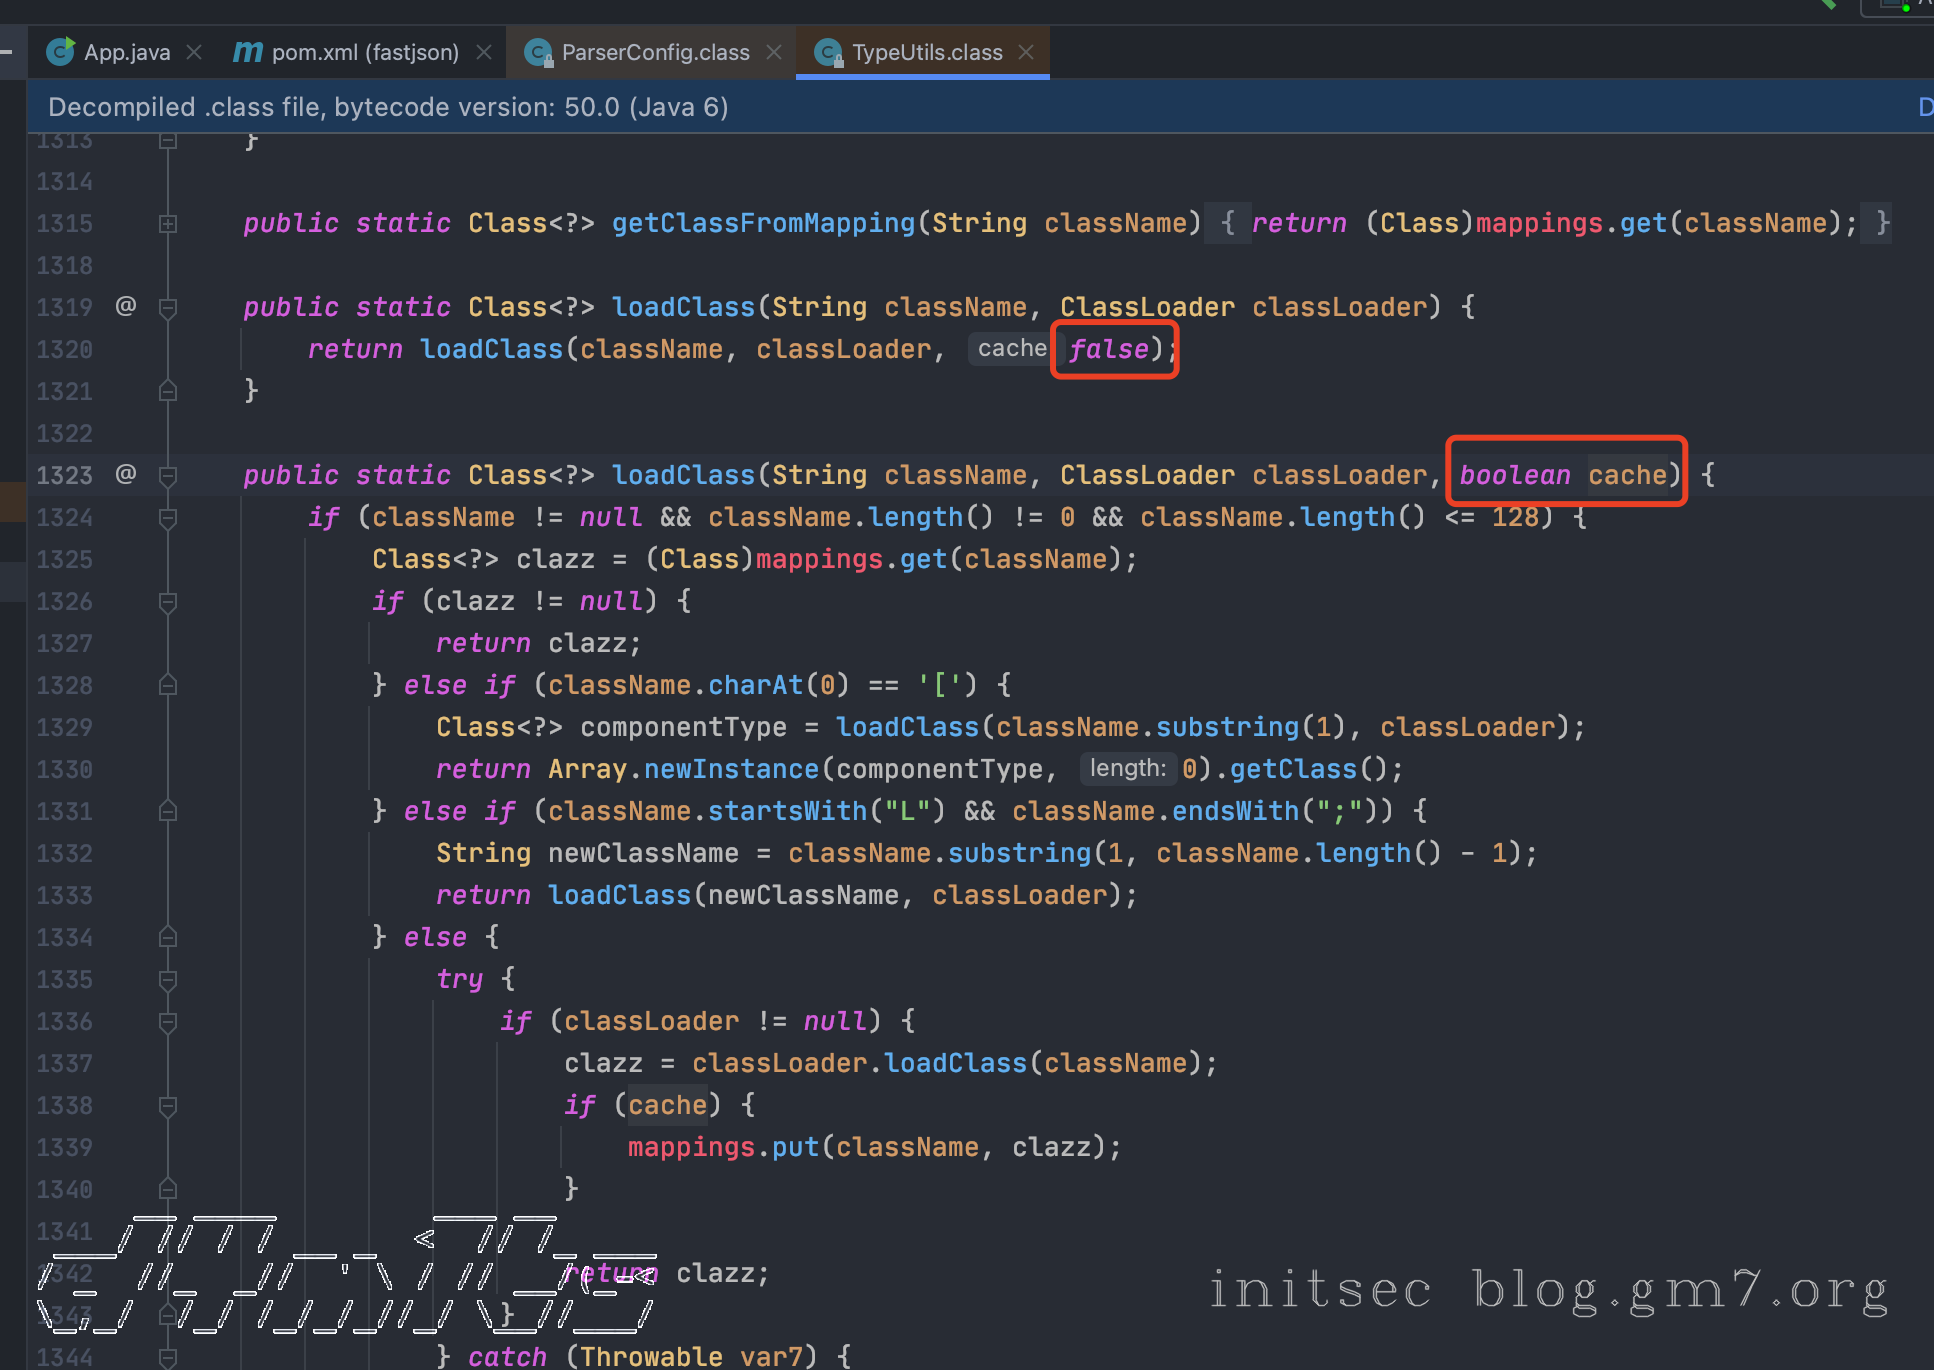
Task: Collapse the loadClass method at line 1323
Action: [x=168, y=475]
